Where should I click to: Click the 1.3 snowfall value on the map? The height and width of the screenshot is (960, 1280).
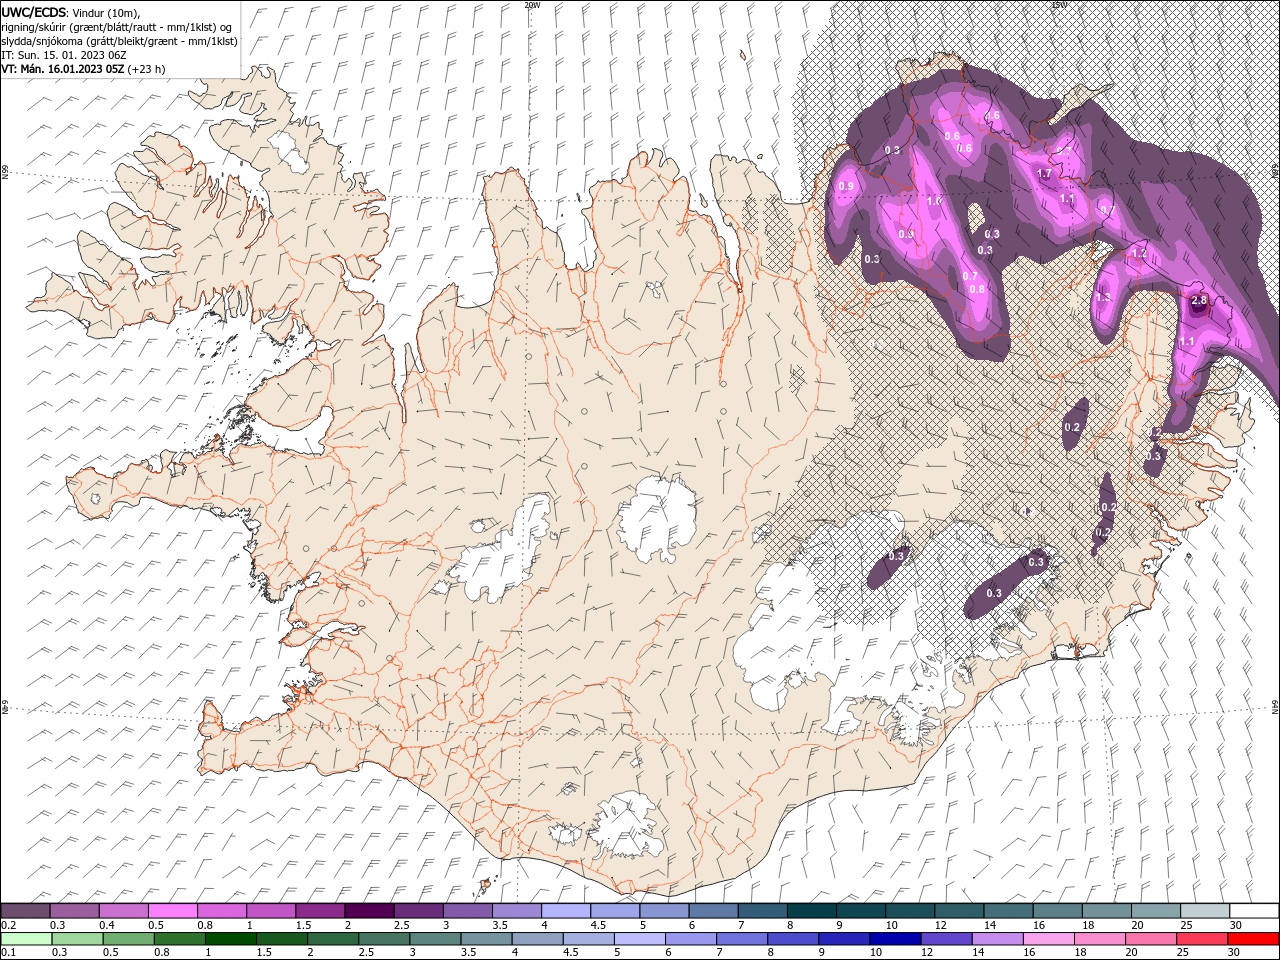pos(1103,297)
